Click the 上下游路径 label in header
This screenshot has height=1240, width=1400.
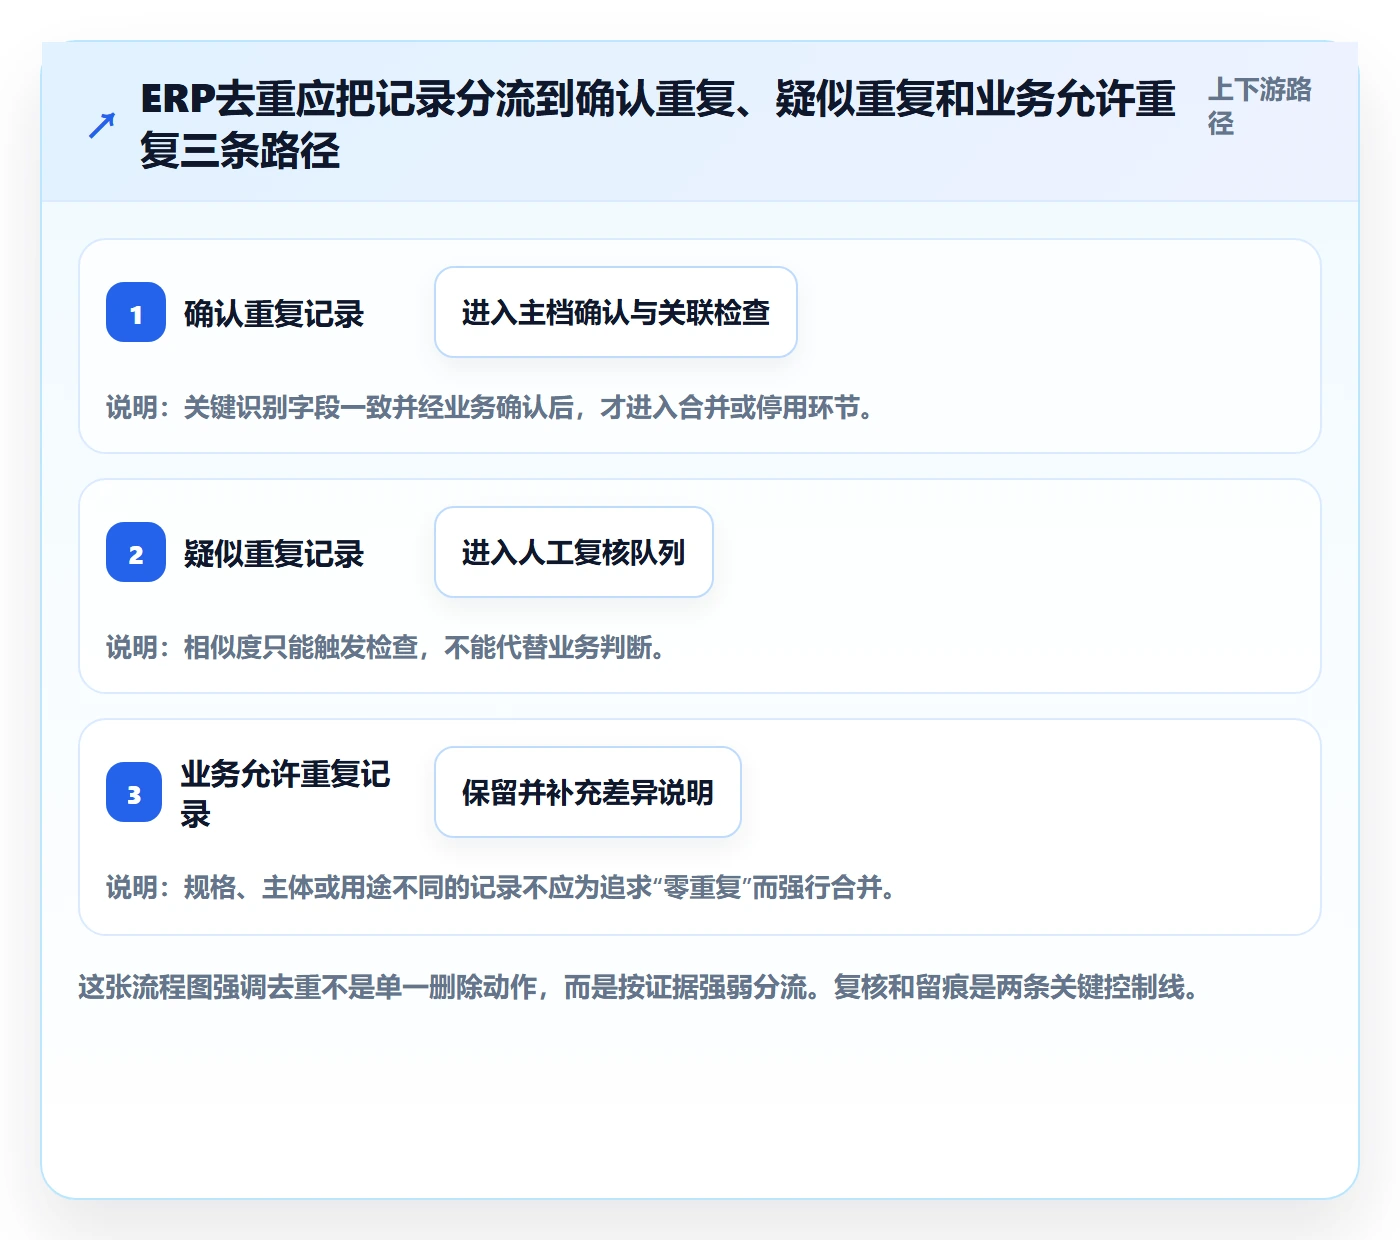pyautogui.click(x=1260, y=106)
